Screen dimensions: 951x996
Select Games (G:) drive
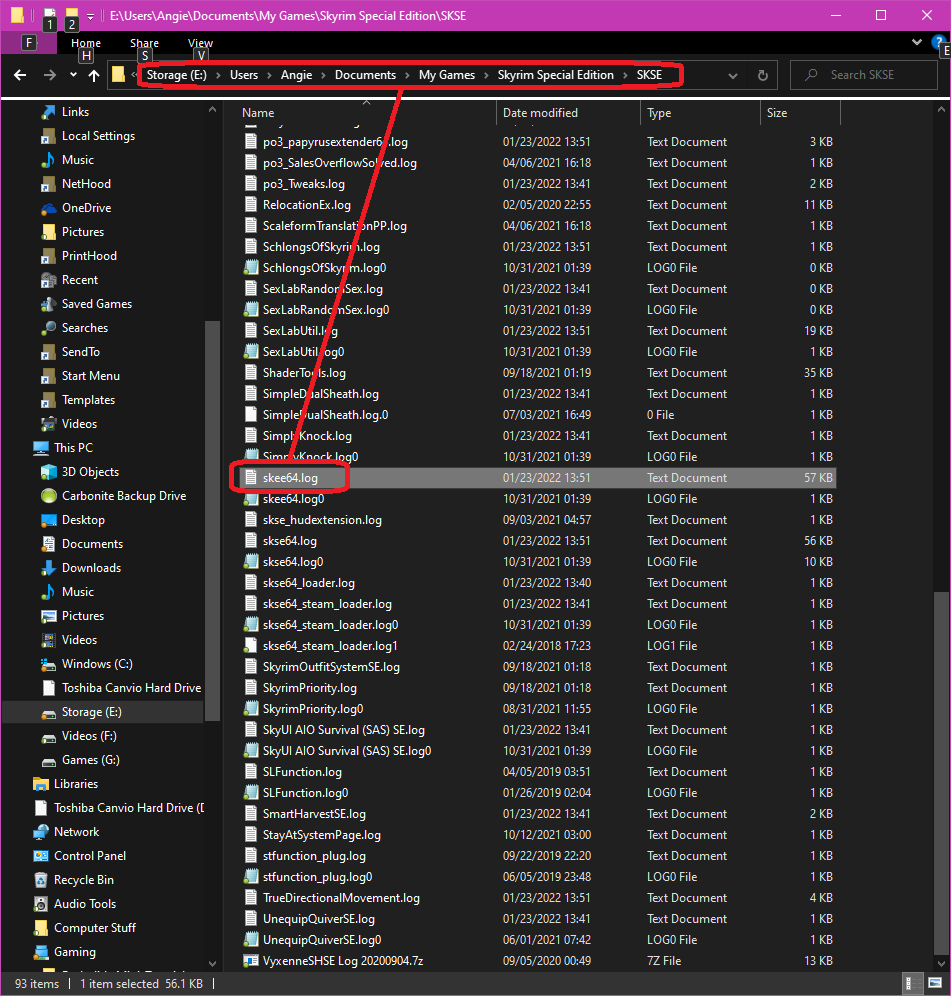(90, 760)
